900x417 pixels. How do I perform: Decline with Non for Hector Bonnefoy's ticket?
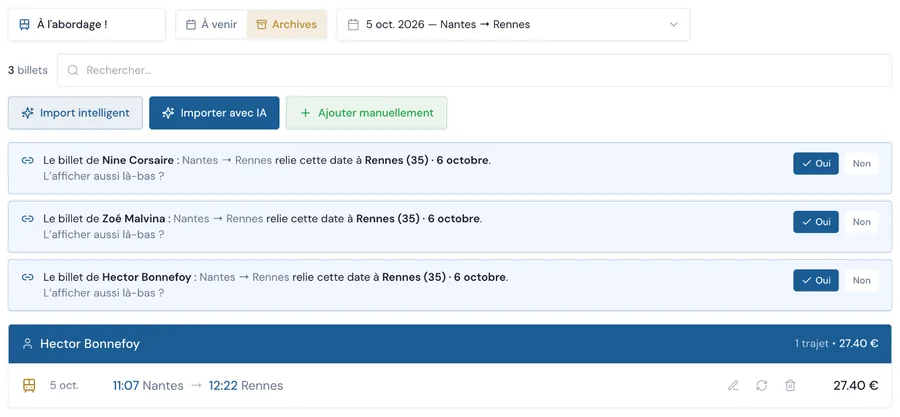pos(862,280)
